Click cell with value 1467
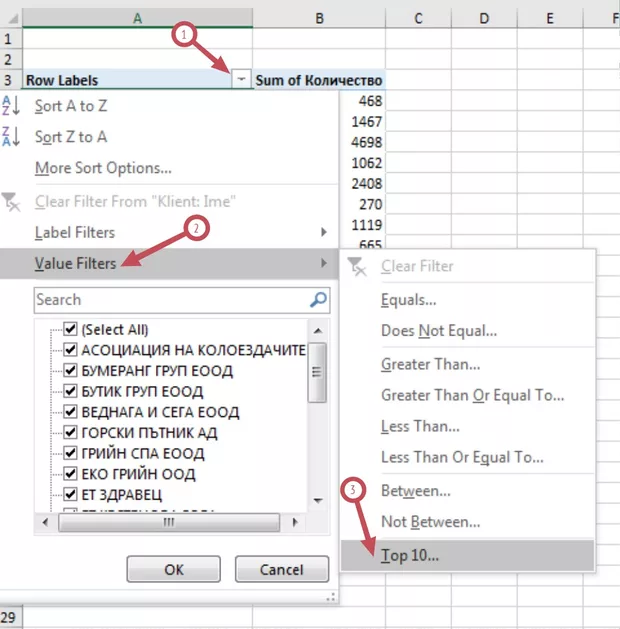This screenshot has width=620, height=629. click(363, 121)
